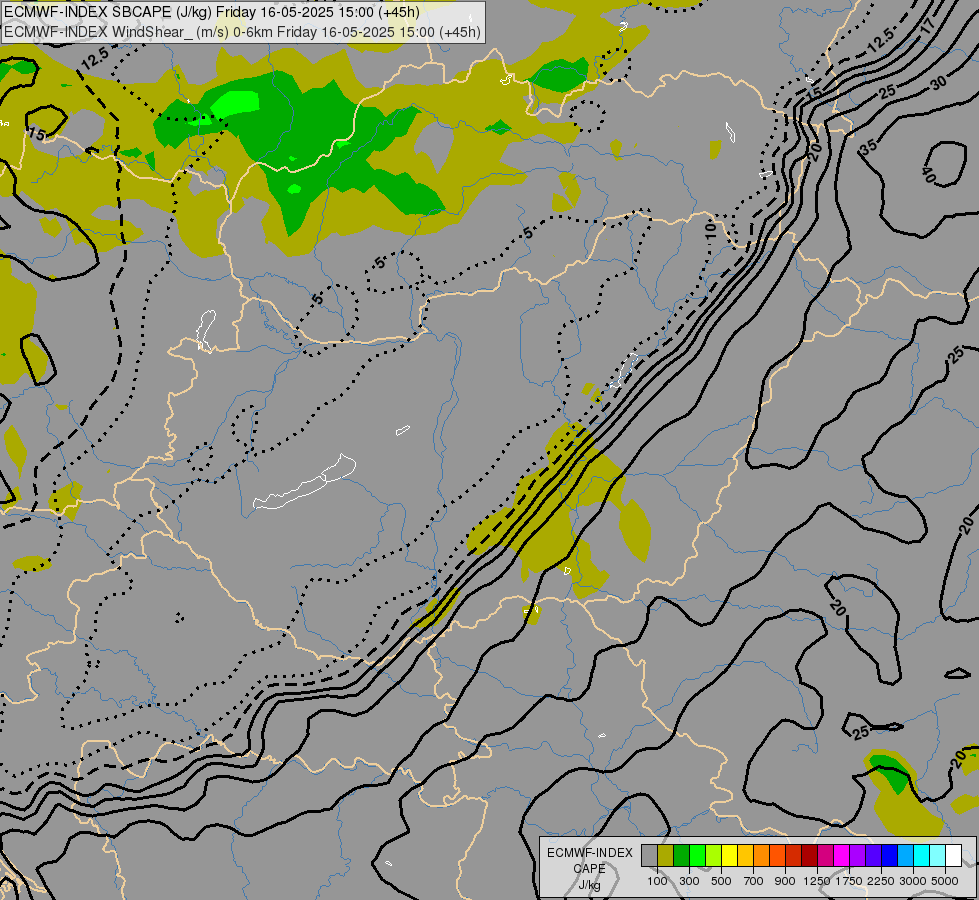Click the "1750" legend value
979x900 pixels.
[x=849, y=881]
